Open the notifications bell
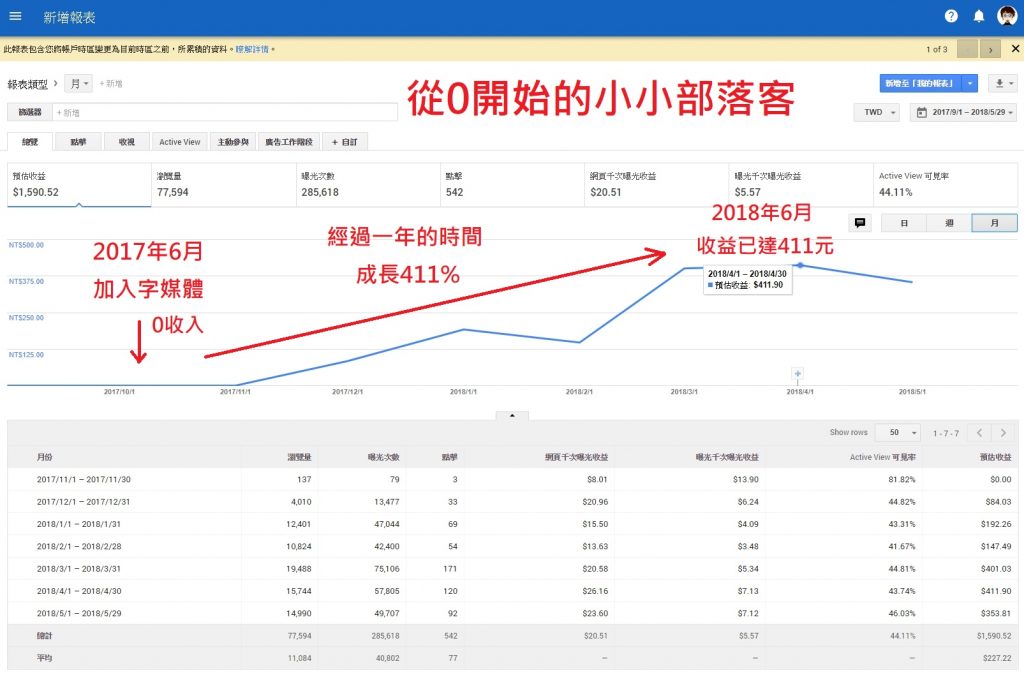The height and width of the screenshot is (673, 1024). click(x=978, y=16)
